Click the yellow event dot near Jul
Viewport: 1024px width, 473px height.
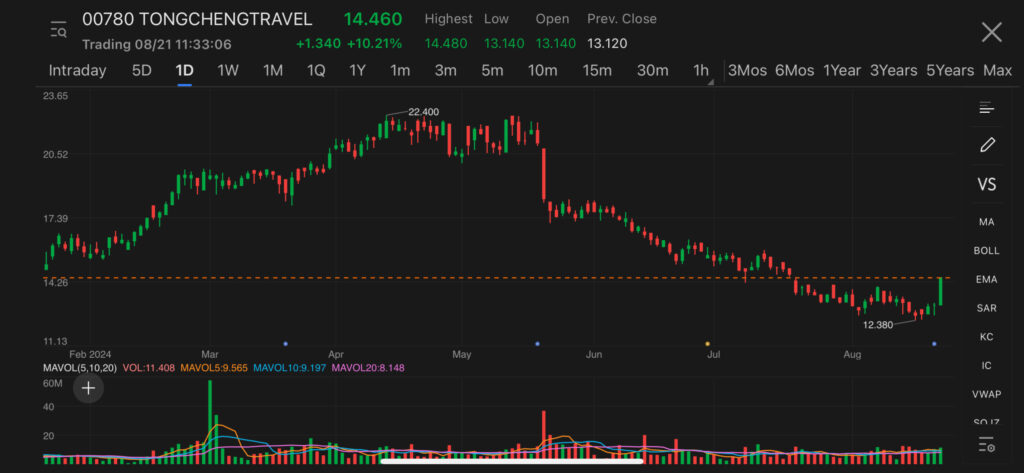tap(708, 344)
